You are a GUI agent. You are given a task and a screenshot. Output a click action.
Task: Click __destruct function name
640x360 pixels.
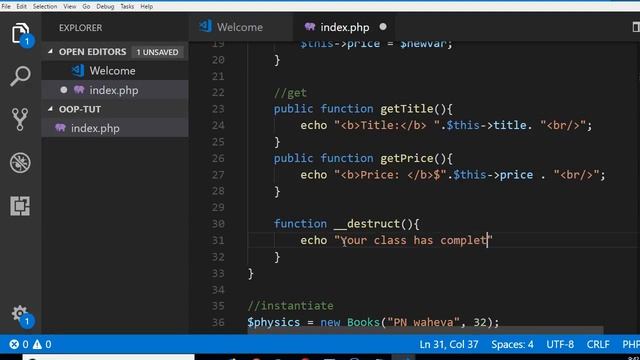click(367, 224)
